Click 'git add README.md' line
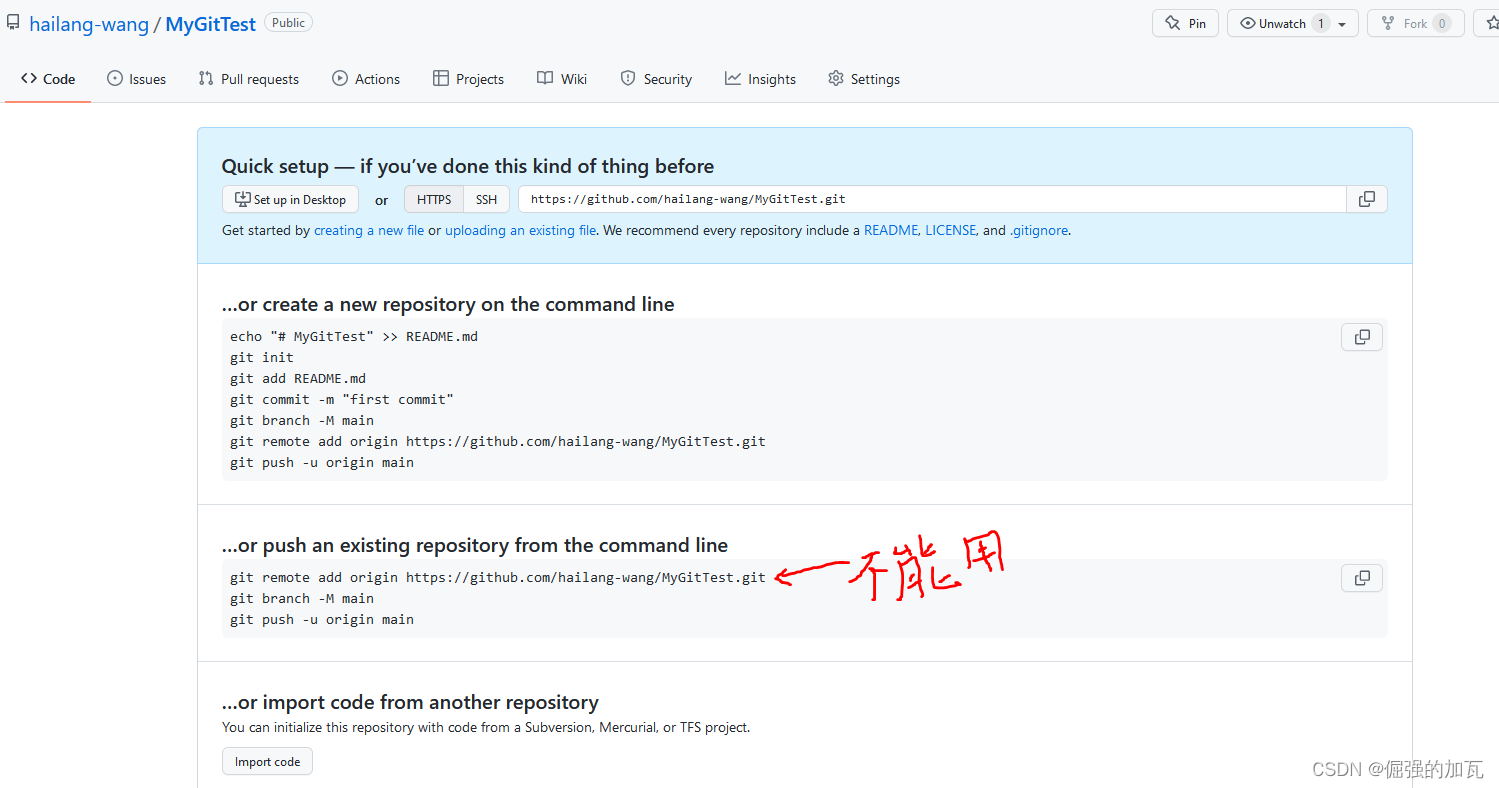Screen dimensions: 1499x788 point(298,378)
